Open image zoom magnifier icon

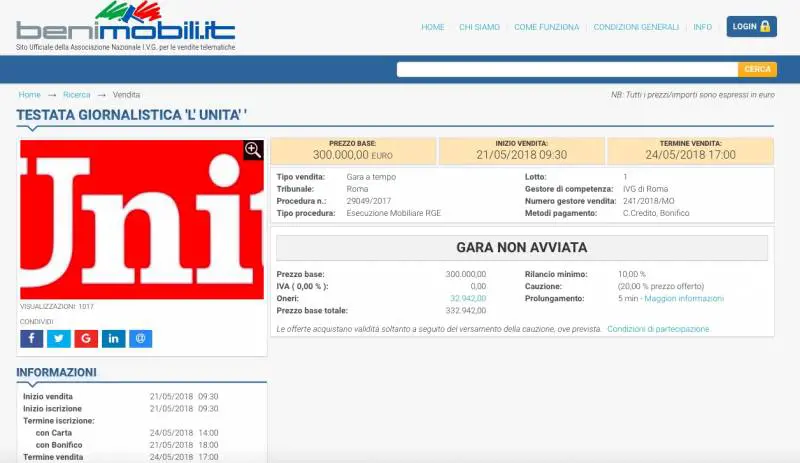click(x=253, y=150)
